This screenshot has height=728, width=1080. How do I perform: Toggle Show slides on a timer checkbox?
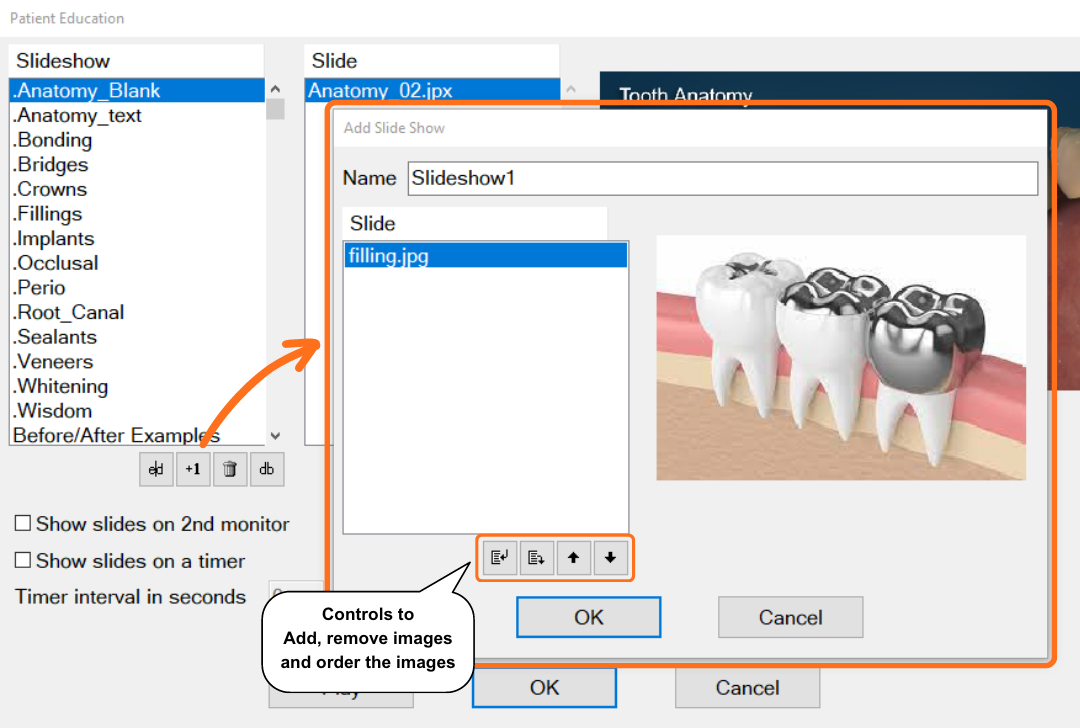pyautogui.click(x=23, y=561)
